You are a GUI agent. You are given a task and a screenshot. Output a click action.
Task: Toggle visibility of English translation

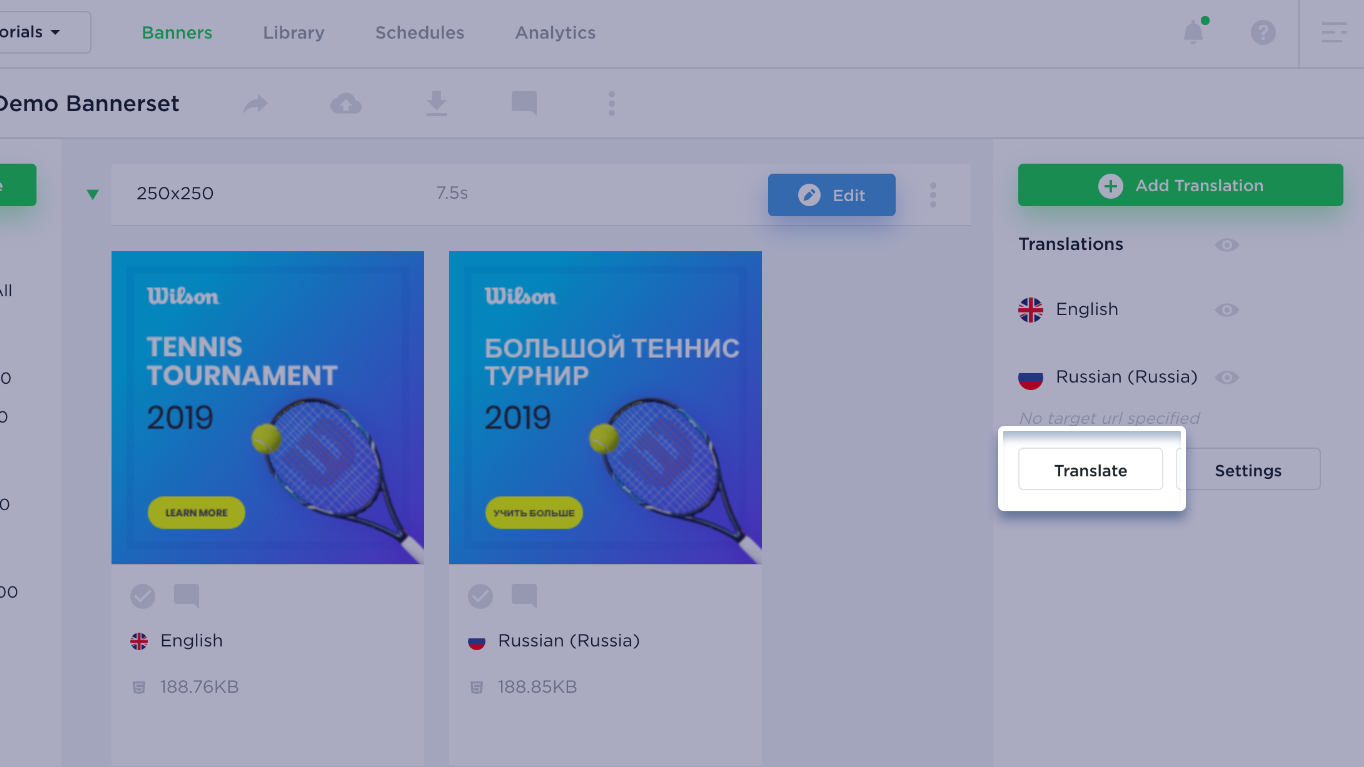pos(1227,310)
